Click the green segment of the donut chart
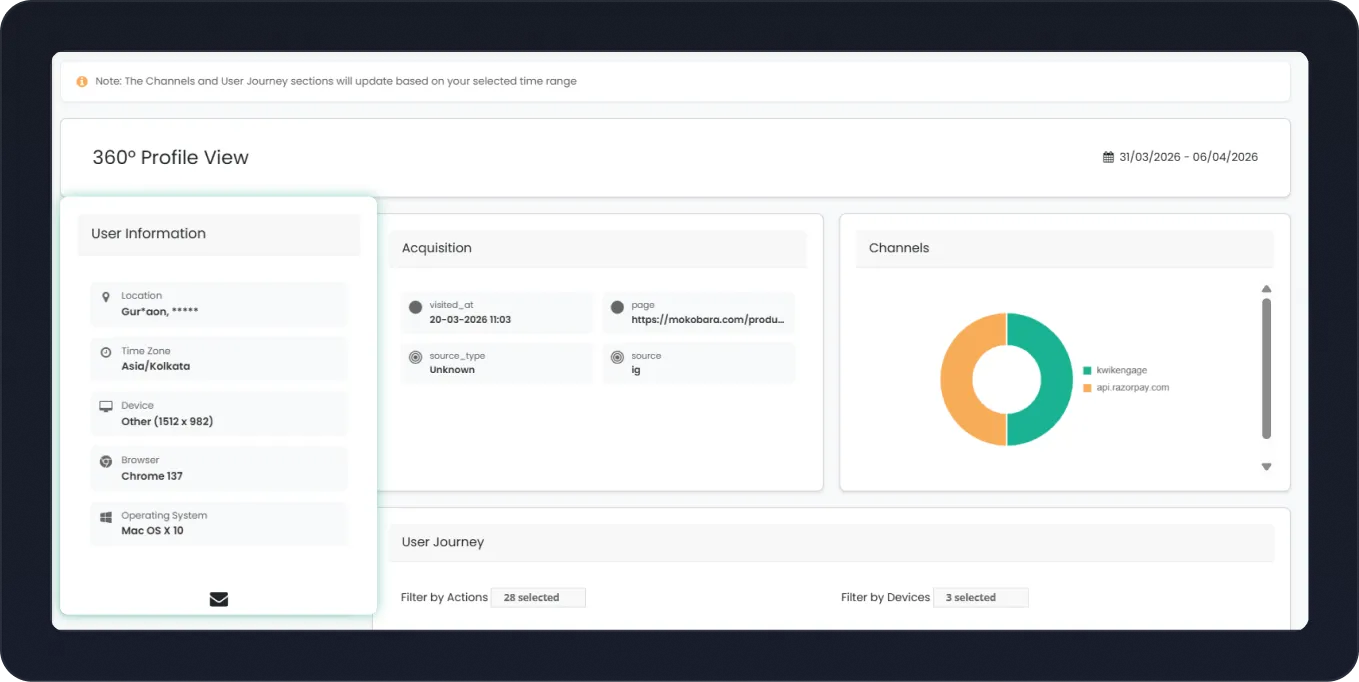 1057,380
